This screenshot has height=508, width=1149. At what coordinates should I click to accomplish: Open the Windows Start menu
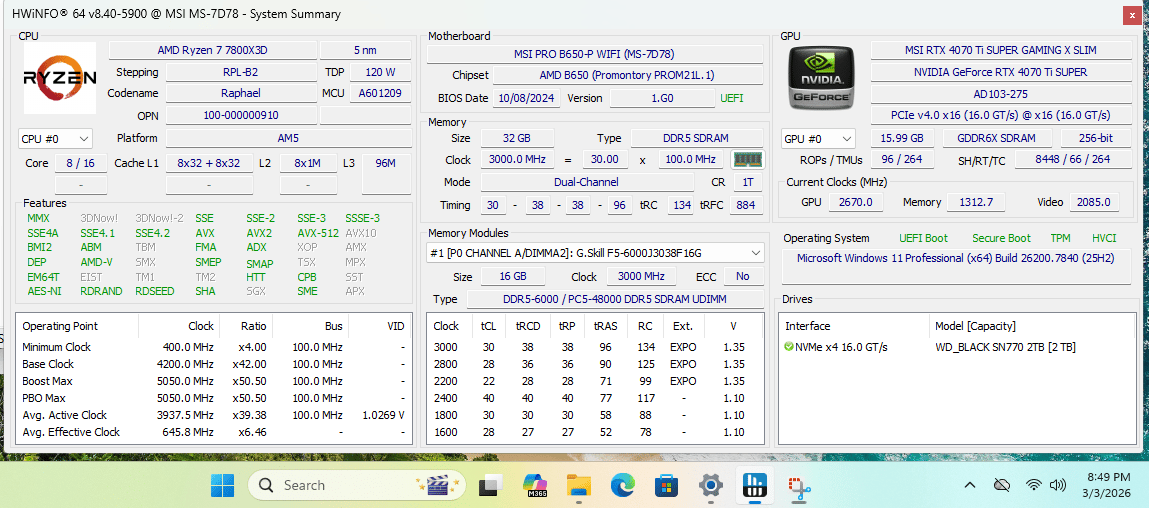click(x=223, y=485)
